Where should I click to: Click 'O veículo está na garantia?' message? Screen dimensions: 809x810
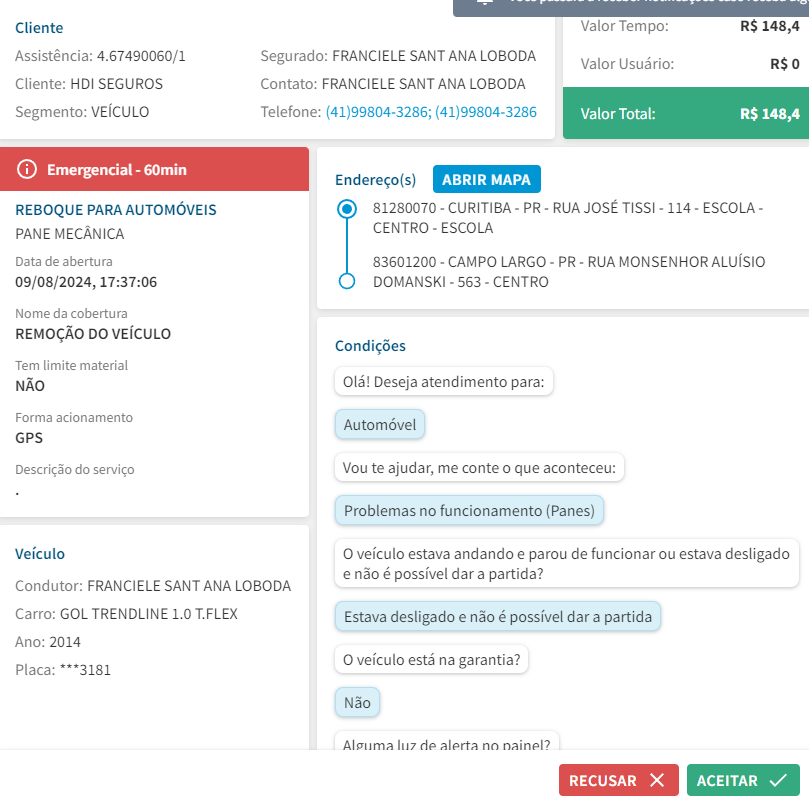pos(434,660)
